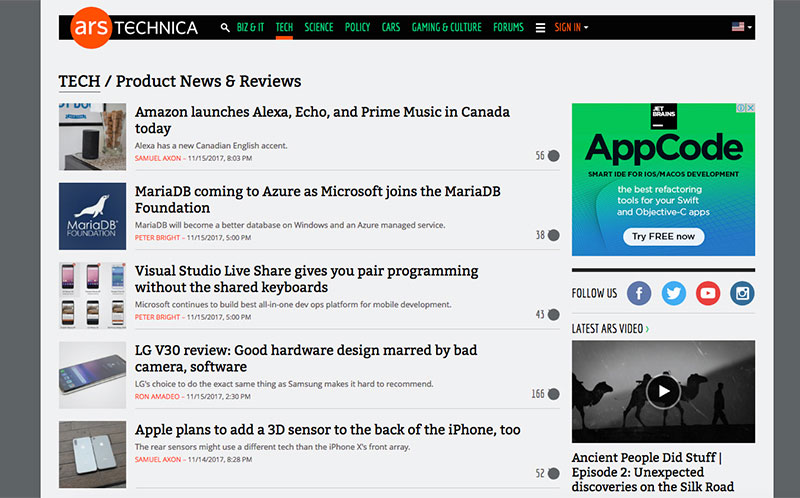Image resolution: width=800 pixels, height=498 pixels.
Task: Click the phone screenshots thumbnail
Action: click(x=92, y=295)
